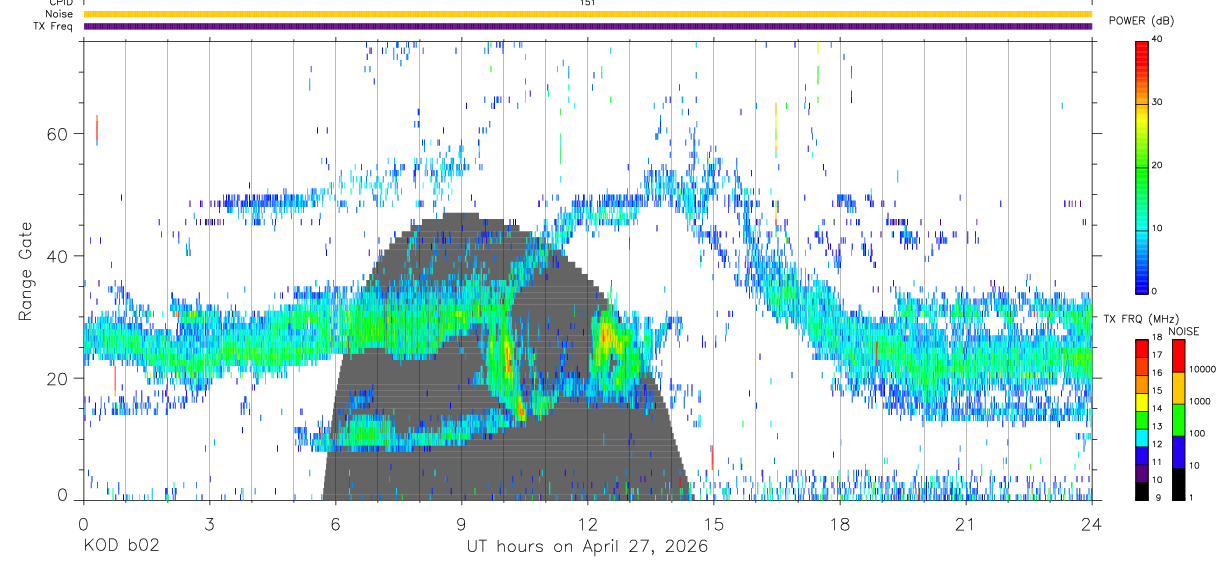The width and height of the screenshot is (1228, 567).
Task: Select the 9 tick on the TX FRQ scale
Action: click(x=1157, y=497)
